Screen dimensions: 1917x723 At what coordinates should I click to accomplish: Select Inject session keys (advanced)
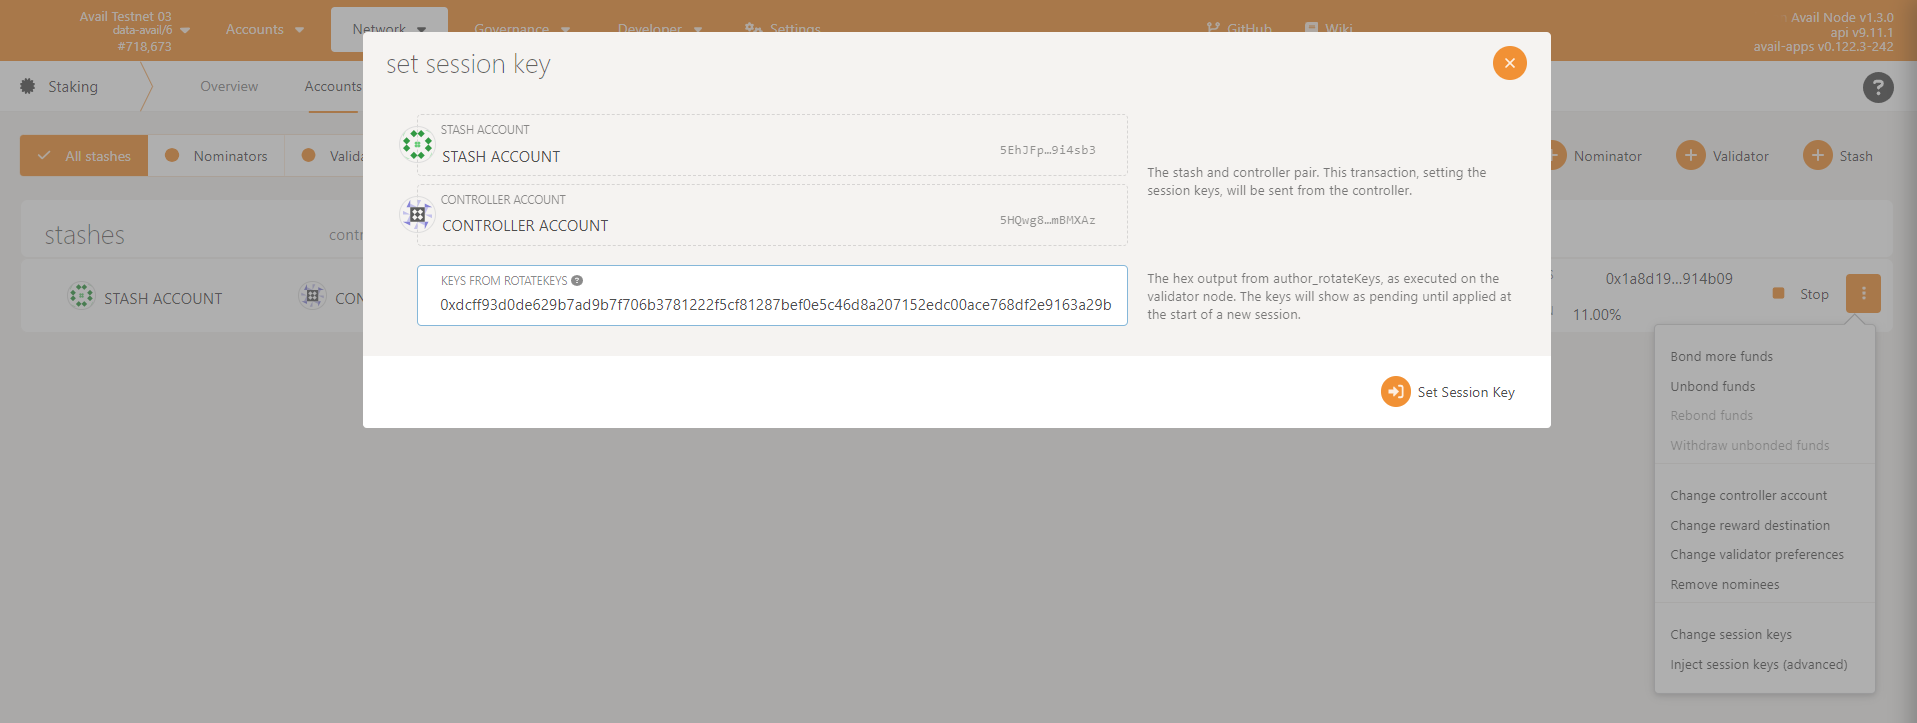click(1758, 665)
